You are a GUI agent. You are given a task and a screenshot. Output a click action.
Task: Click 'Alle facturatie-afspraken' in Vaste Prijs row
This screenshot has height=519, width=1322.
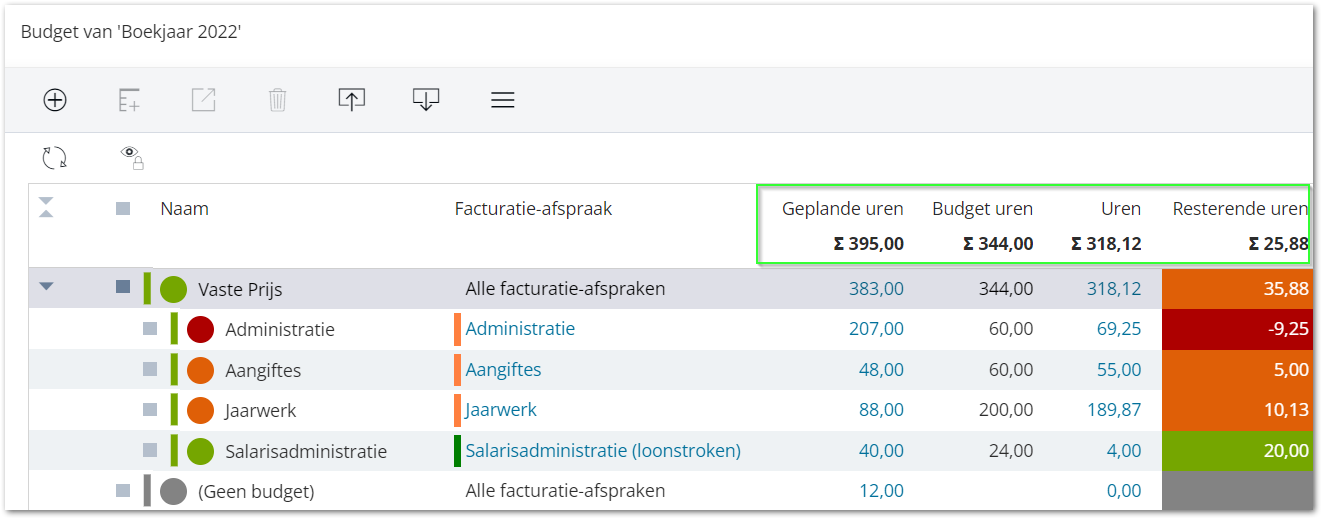[565, 288]
